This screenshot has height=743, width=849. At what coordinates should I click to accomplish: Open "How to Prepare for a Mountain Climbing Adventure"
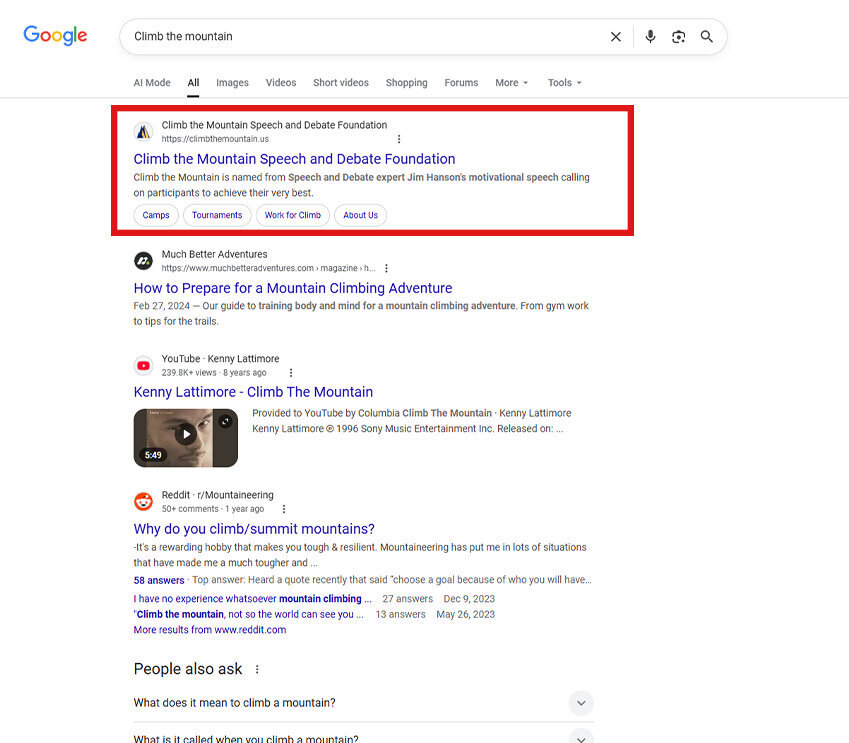(293, 288)
